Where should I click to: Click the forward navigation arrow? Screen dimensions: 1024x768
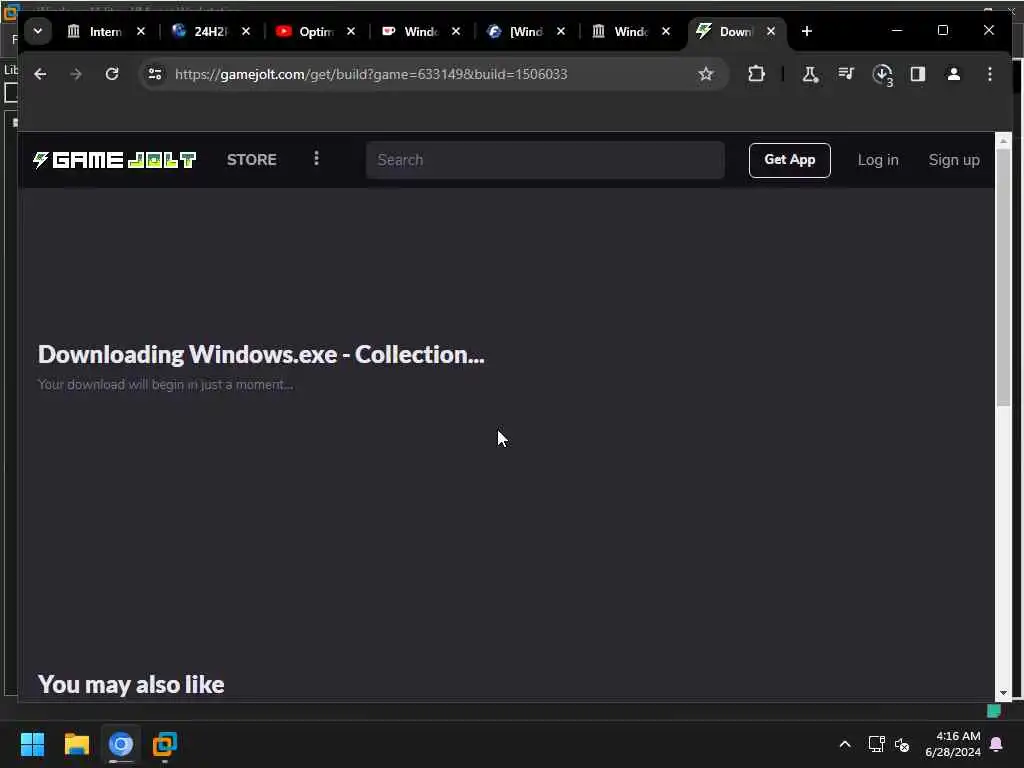point(76,74)
